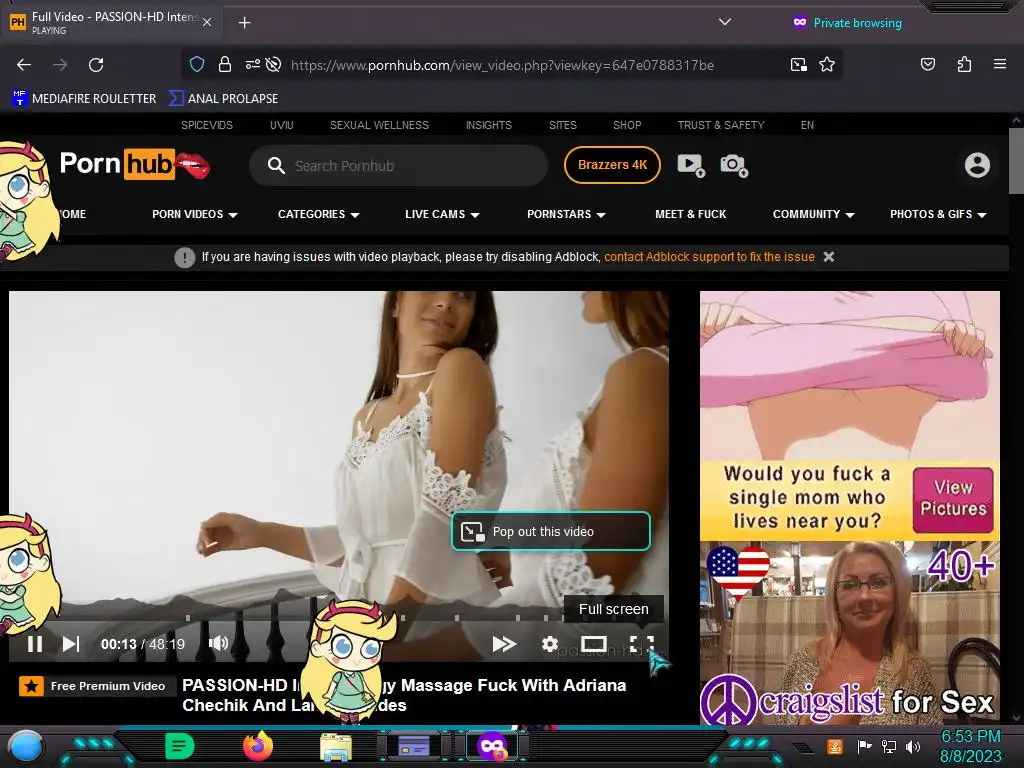Open Firefox from the taskbar
Viewport: 1024px width, 768px height.
257,746
